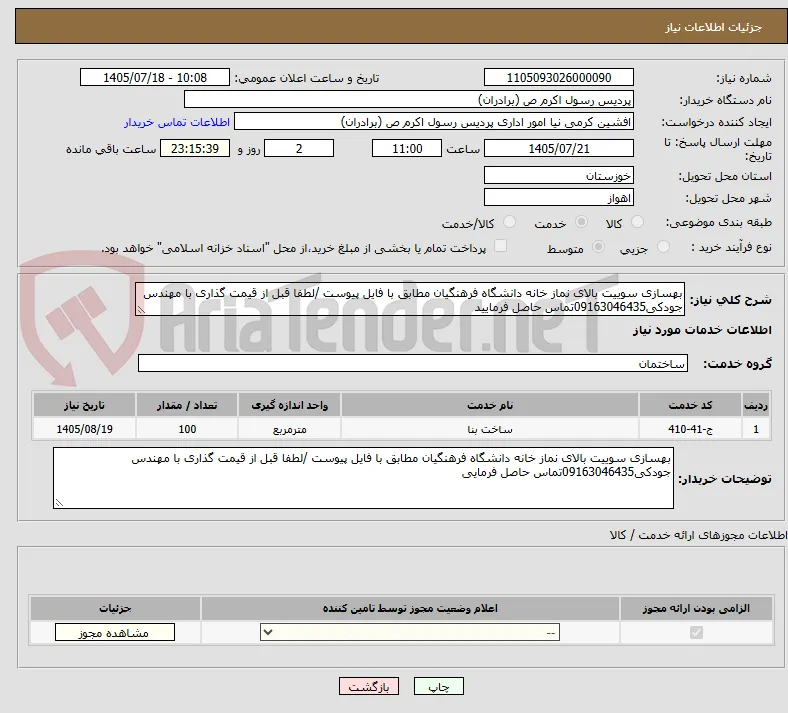
Task: Click the need date cell 1405/08/19
Action: coord(84,429)
